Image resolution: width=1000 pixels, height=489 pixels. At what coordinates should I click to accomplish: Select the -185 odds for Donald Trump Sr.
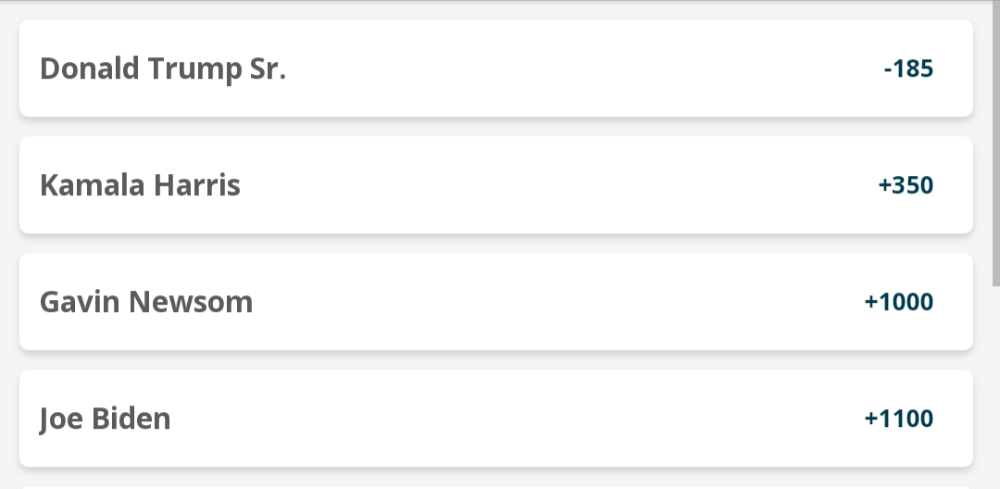[x=908, y=68]
